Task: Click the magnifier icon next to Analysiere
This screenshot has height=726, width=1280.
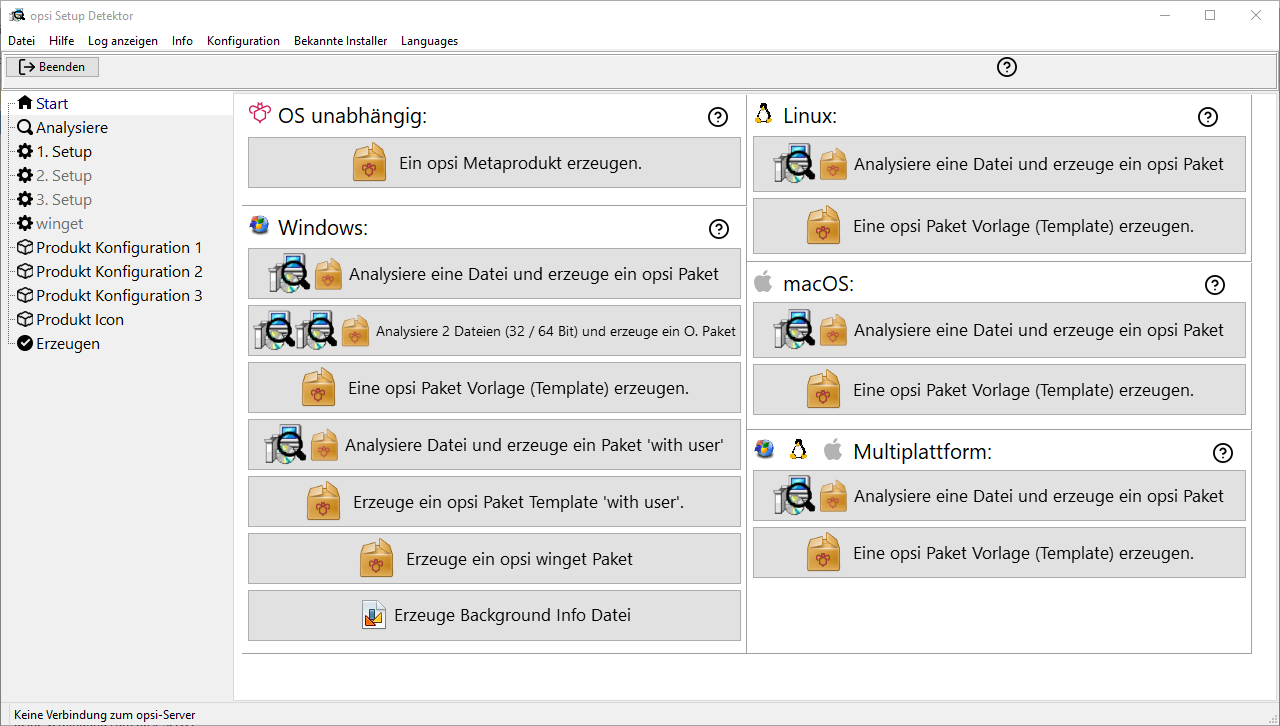Action: click(26, 127)
